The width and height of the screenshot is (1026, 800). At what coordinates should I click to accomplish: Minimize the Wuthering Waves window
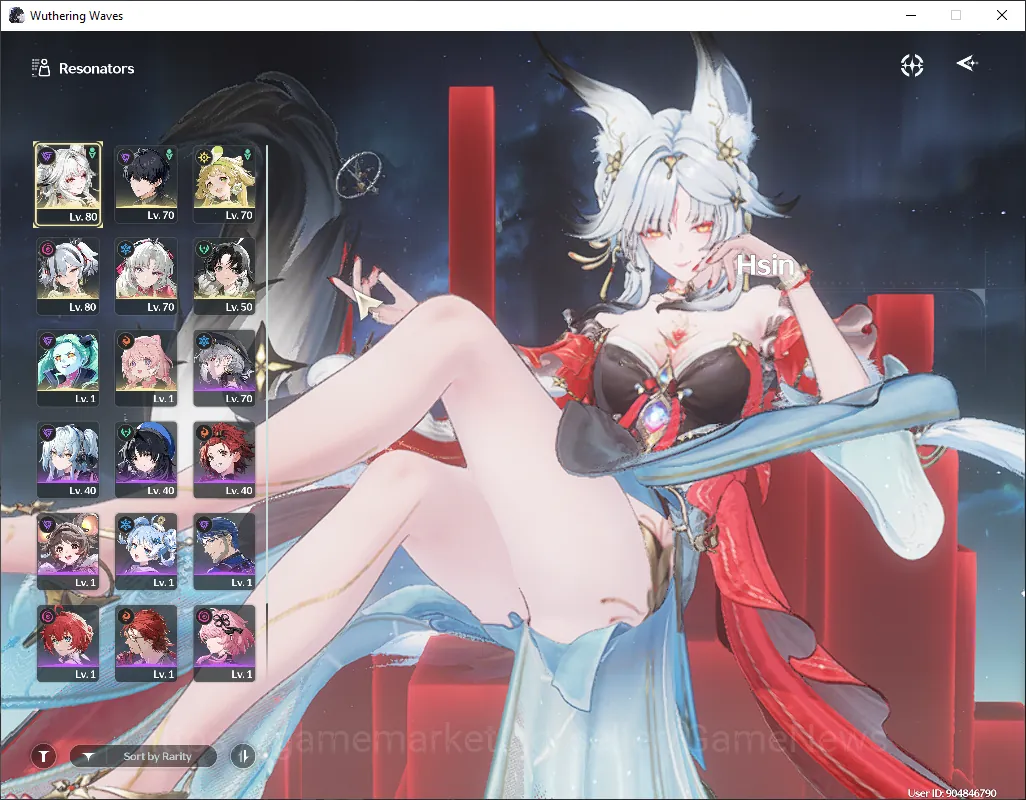coord(910,15)
